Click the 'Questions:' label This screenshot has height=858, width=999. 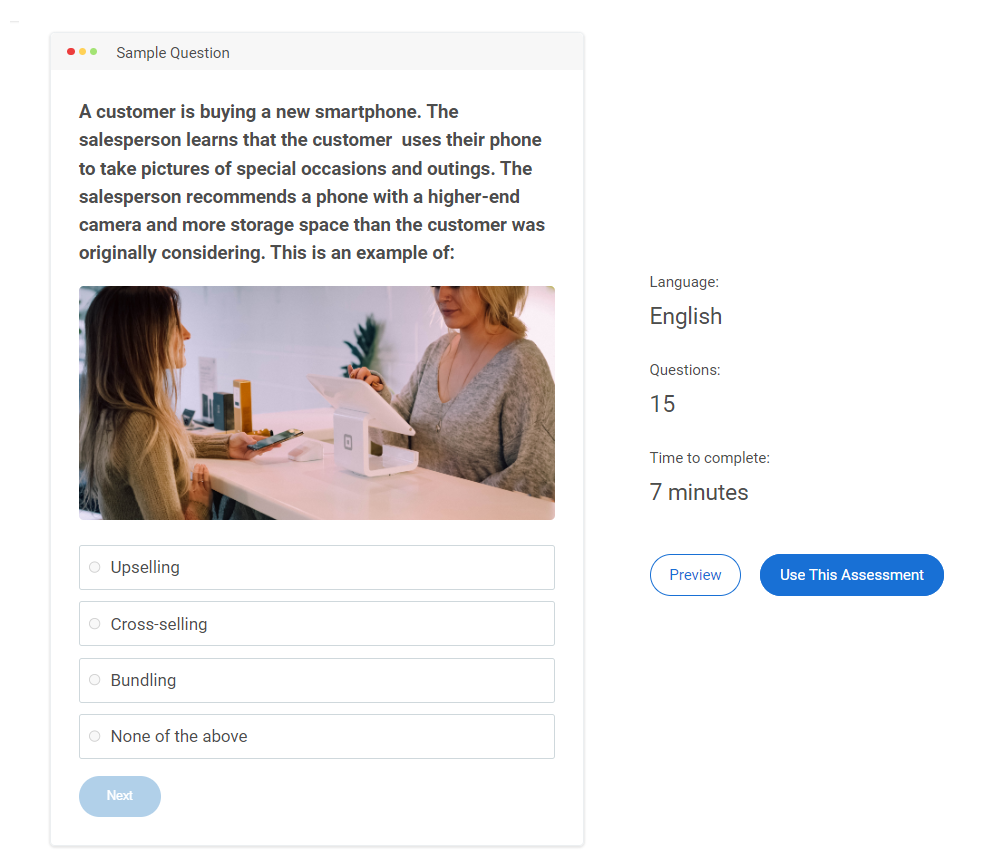tap(685, 370)
